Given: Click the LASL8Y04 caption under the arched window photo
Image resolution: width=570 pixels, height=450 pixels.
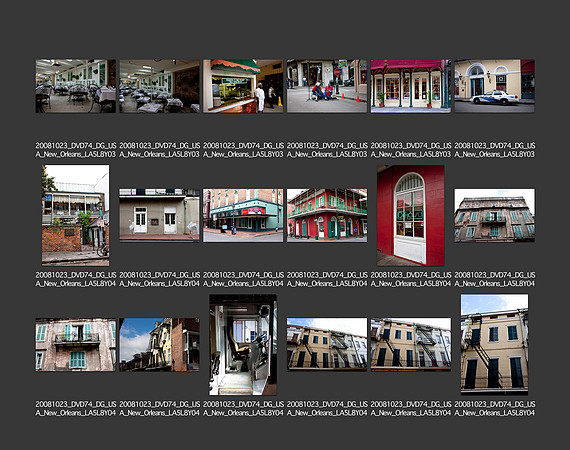Looking at the screenshot, I should pyautogui.click(x=411, y=279).
